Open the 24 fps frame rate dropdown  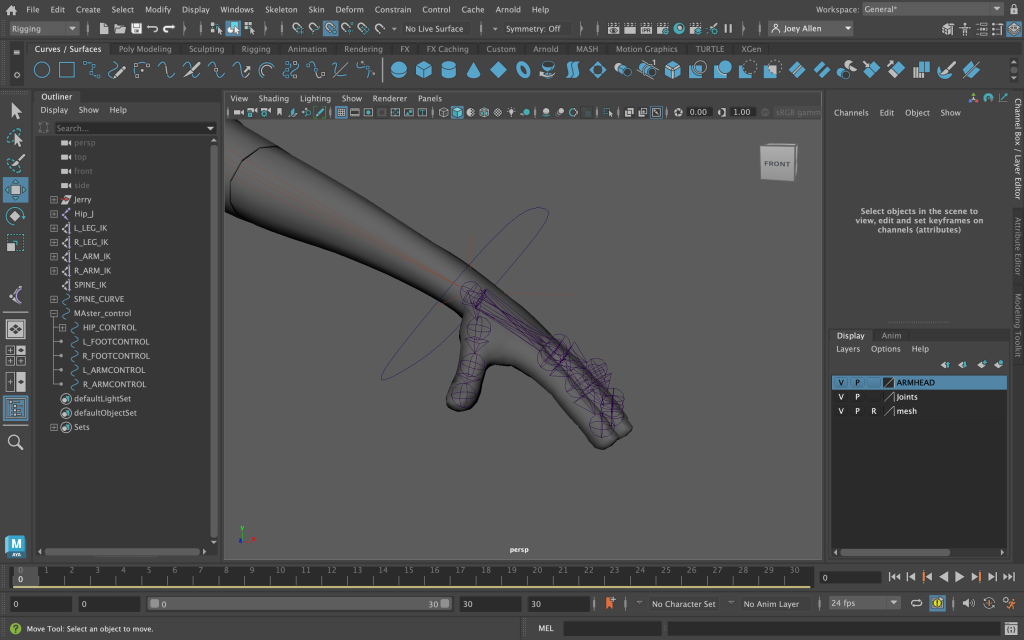[x=864, y=604]
